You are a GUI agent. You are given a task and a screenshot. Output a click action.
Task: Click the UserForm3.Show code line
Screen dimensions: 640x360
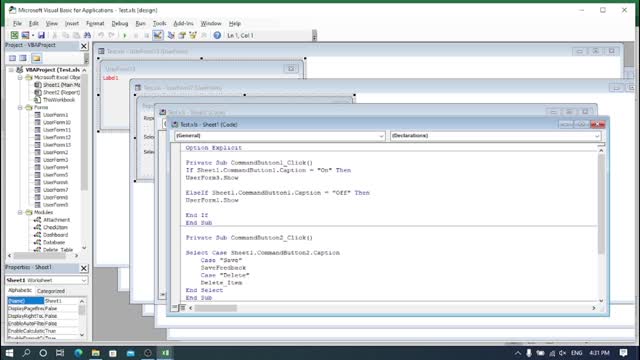point(212,178)
